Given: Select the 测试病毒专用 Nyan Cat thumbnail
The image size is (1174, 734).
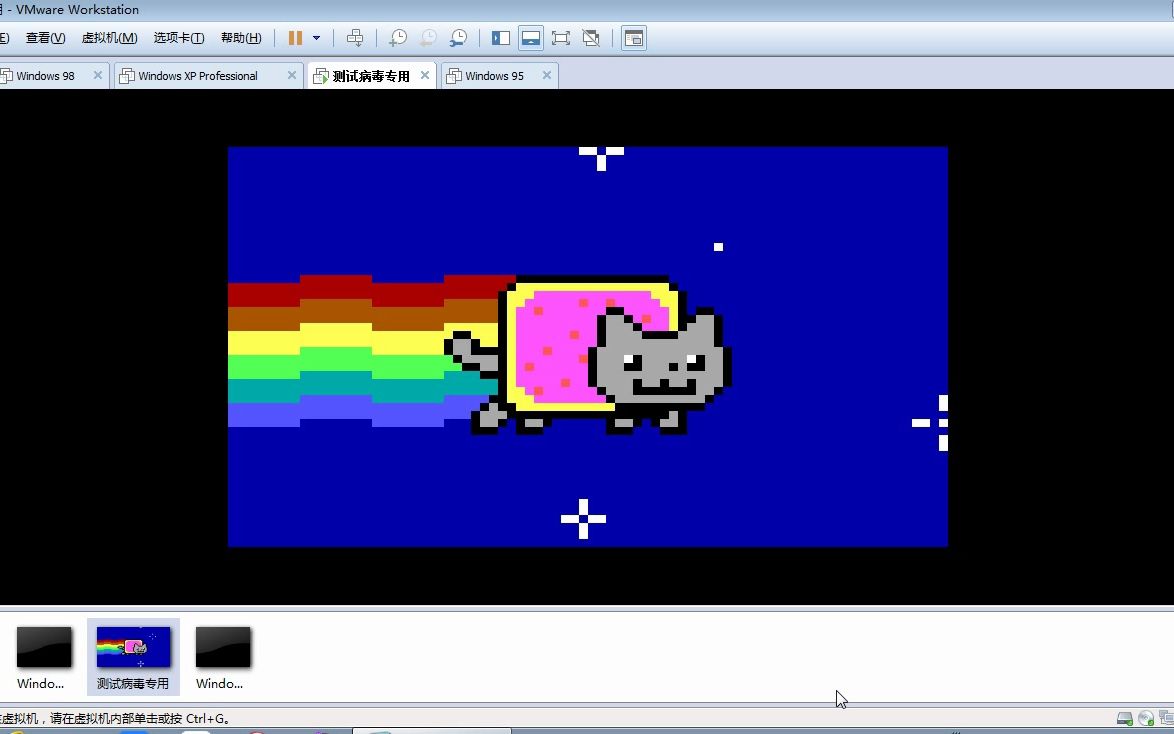Looking at the screenshot, I should click(133, 656).
